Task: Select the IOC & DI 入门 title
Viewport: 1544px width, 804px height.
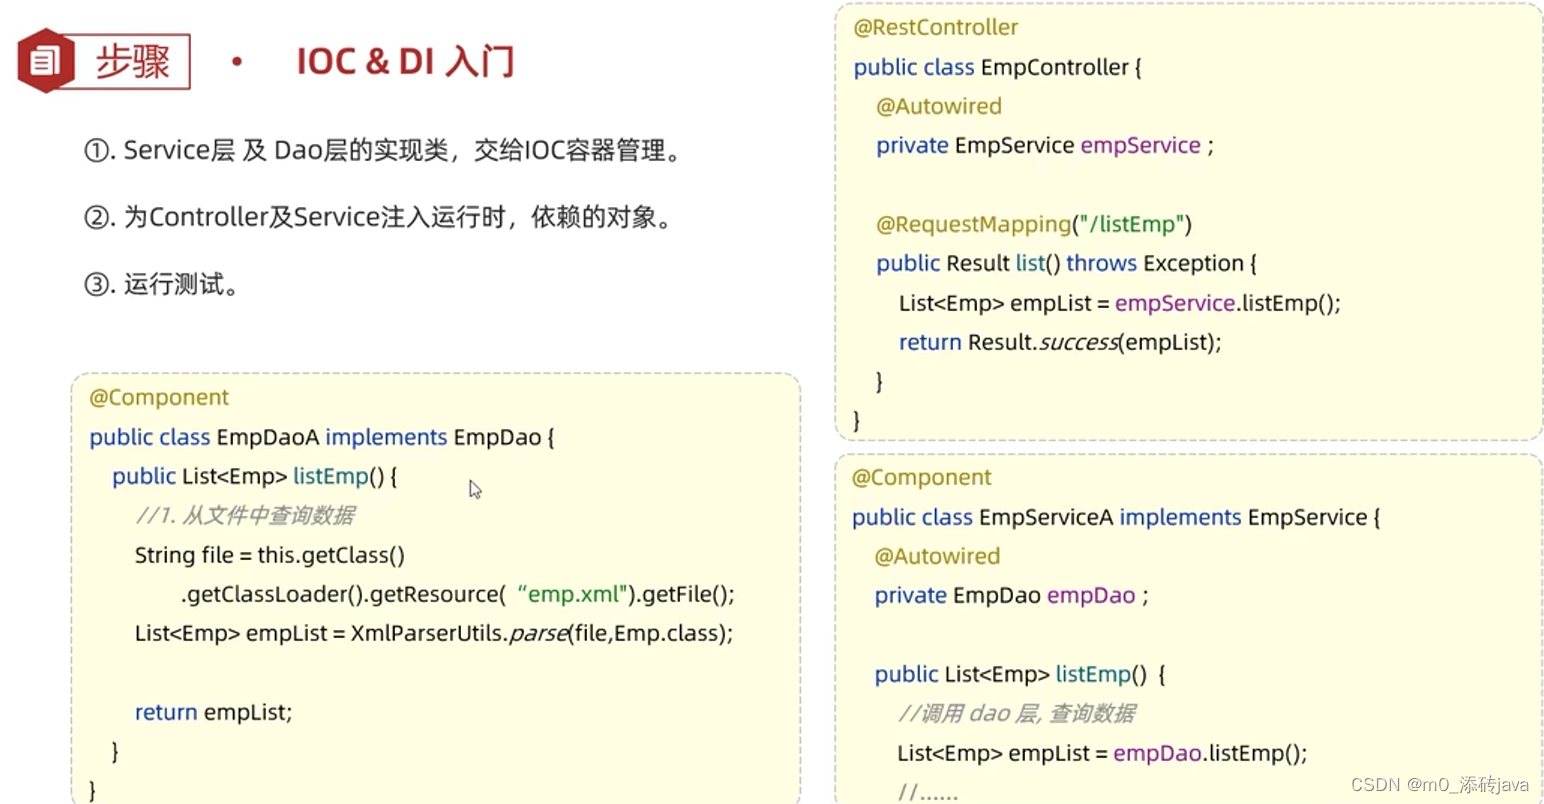Action: coord(404,61)
